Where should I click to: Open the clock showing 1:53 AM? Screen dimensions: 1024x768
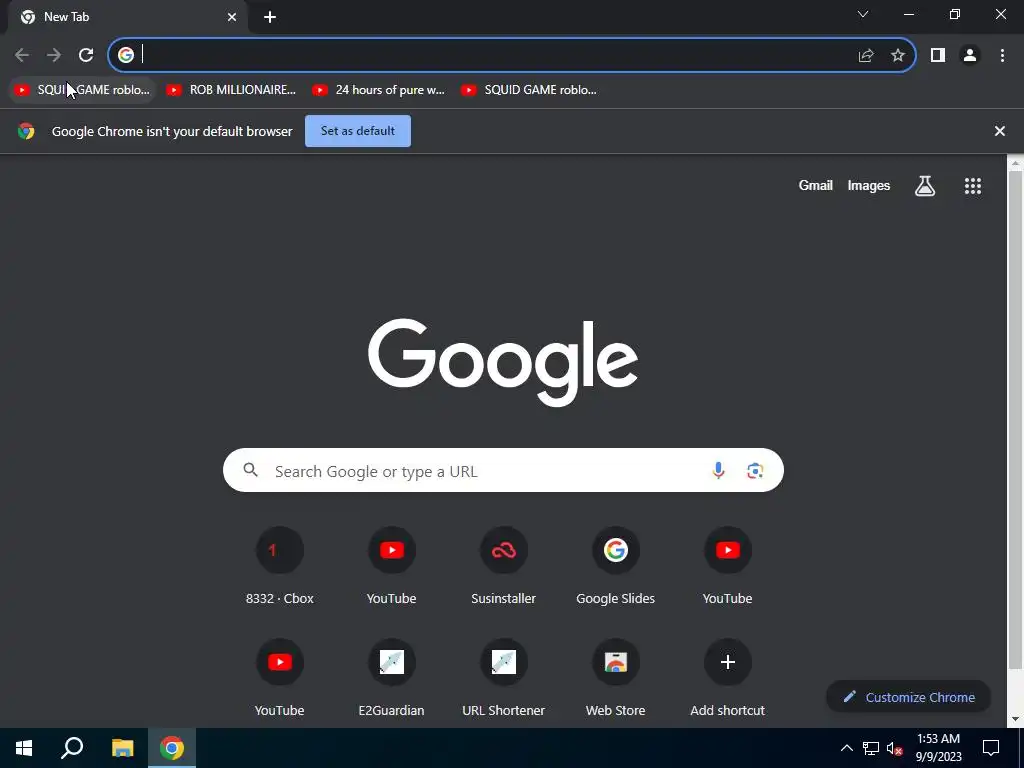pyautogui.click(x=938, y=748)
